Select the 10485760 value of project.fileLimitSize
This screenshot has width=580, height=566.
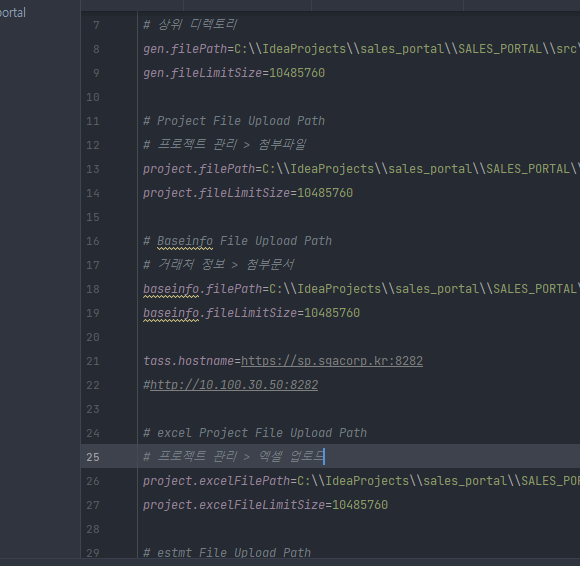click(x=325, y=193)
